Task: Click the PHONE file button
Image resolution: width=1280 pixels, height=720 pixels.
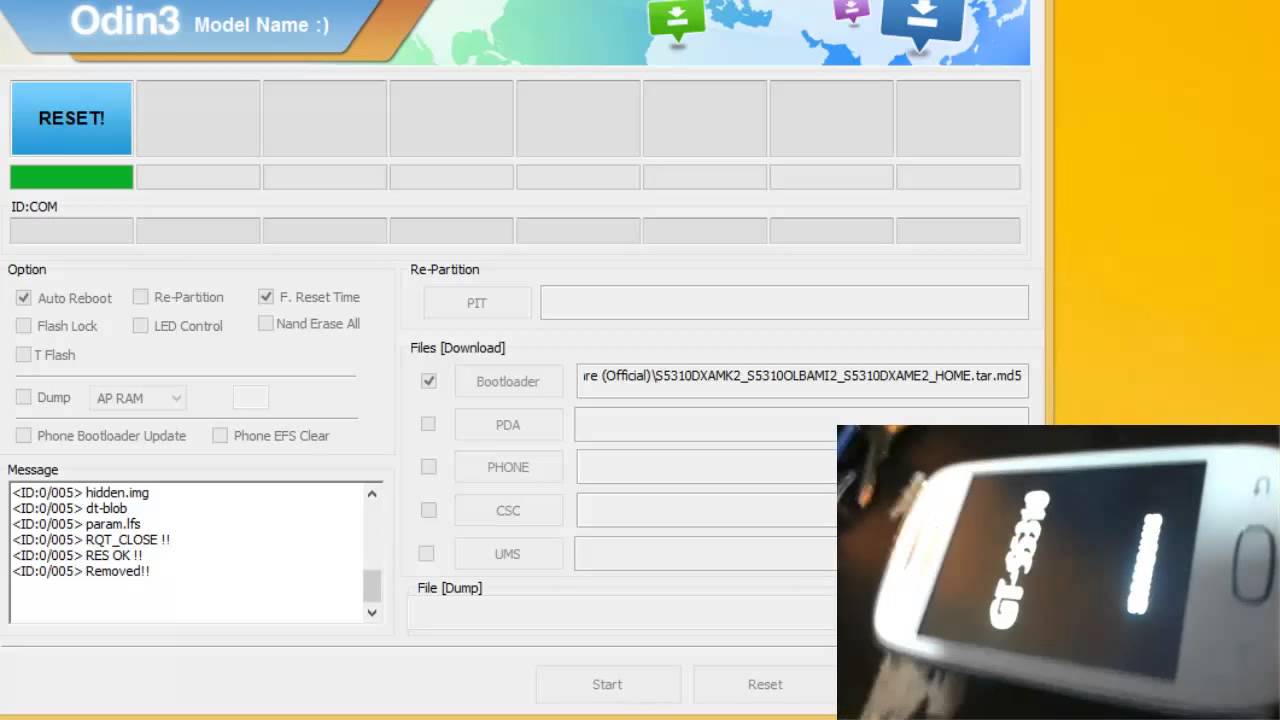Action: coord(508,467)
